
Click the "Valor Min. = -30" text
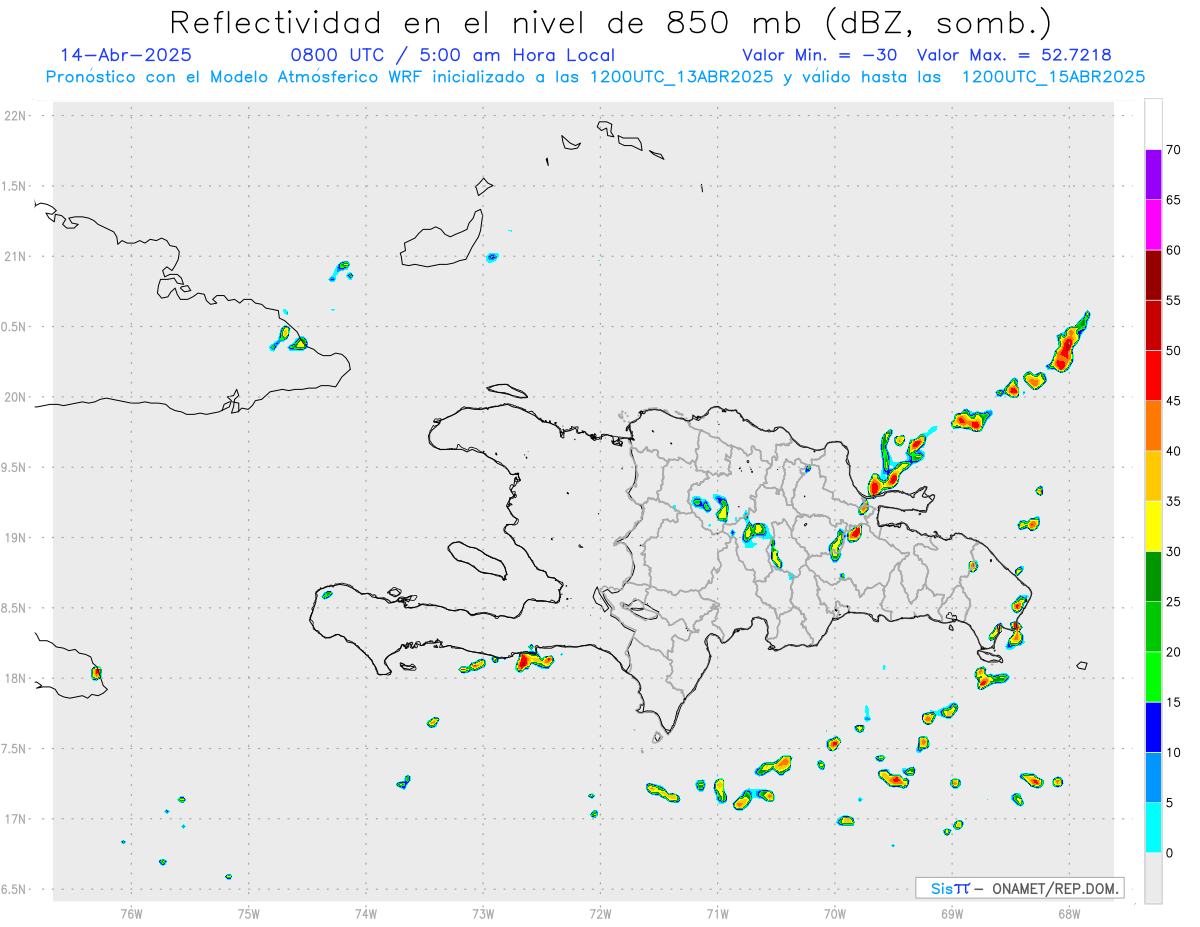pyautogui.click(x=820, y=55)
